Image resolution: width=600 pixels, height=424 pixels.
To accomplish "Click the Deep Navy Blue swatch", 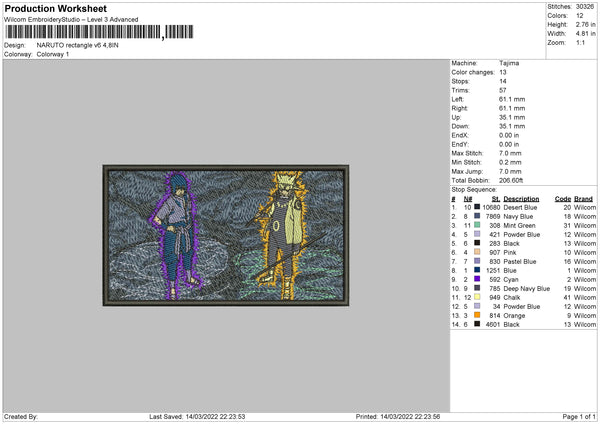I will 479,288.
